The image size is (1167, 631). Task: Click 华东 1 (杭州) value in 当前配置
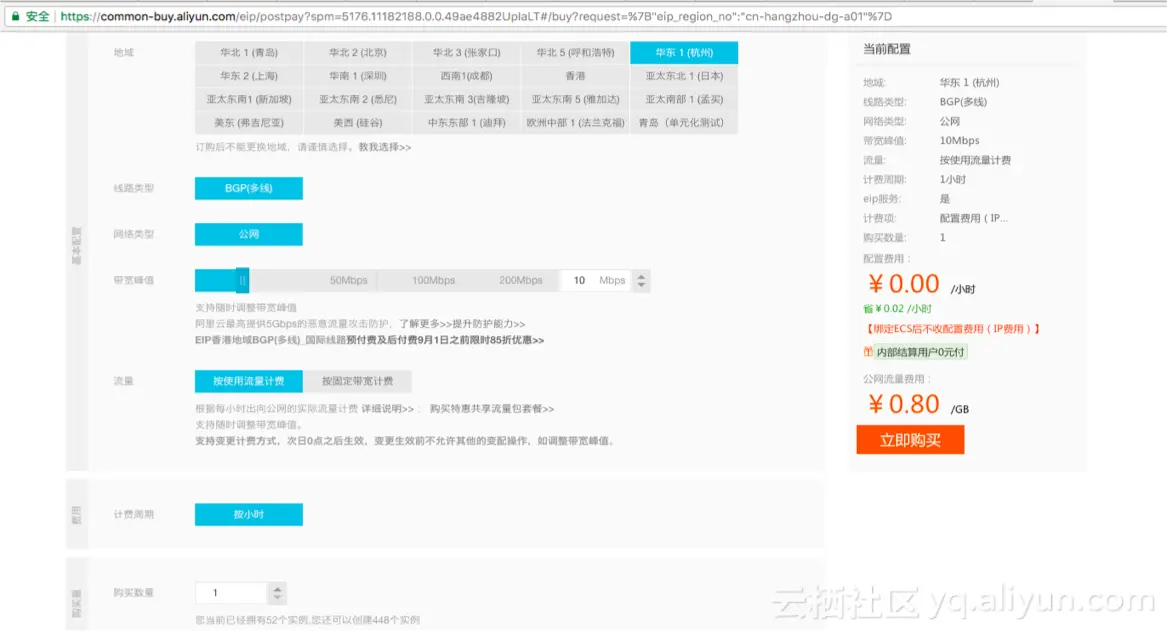[969, 83]
